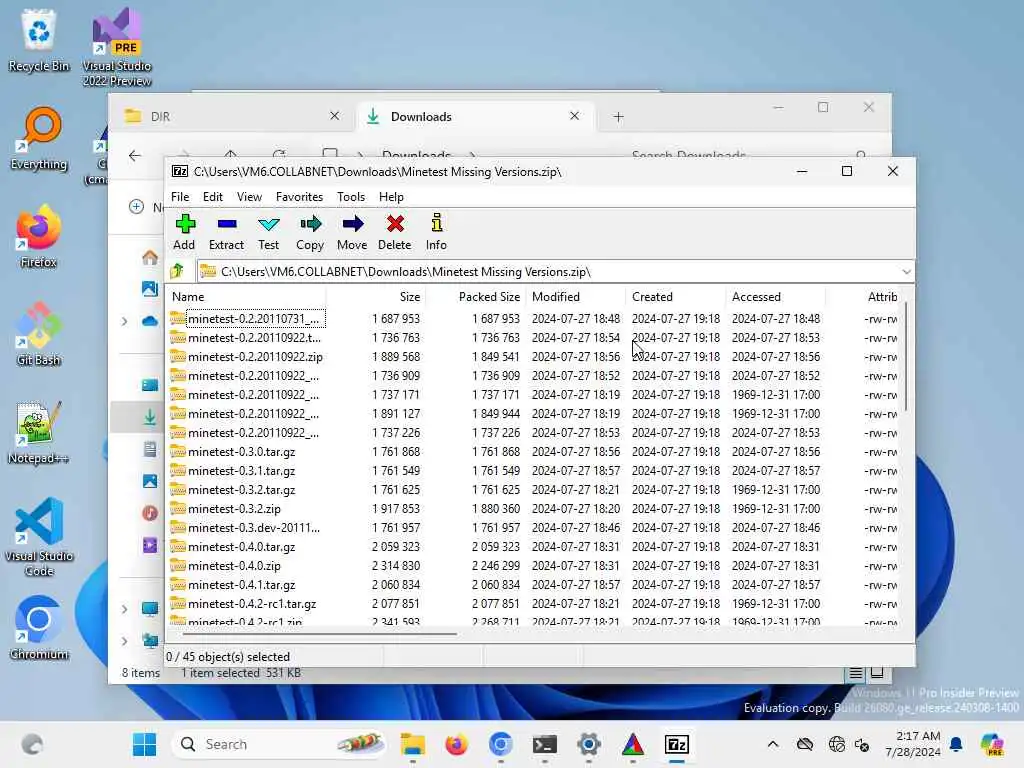Add a new File Explorer tab
This screenshot has height=768, width=1024.
(x=618, y=117)
